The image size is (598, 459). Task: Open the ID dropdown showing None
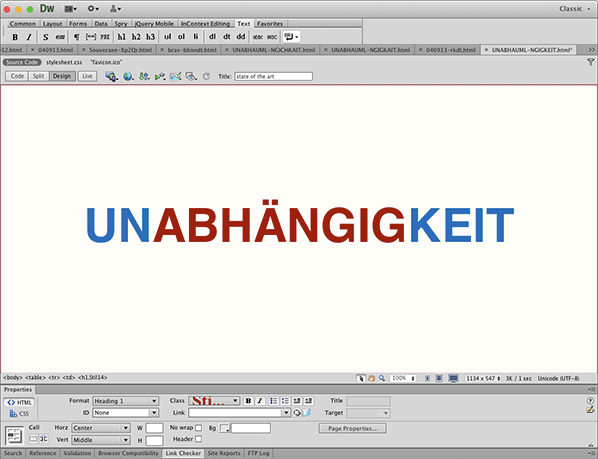click(125, 413)
